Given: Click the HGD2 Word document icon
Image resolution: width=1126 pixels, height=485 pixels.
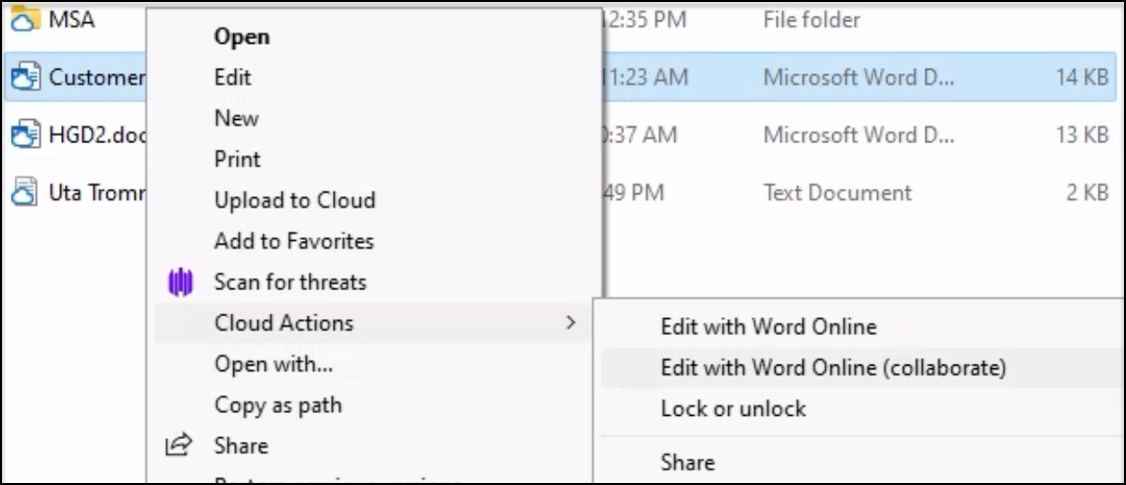Looking at the screenshot, I should [x=24, y=134].
